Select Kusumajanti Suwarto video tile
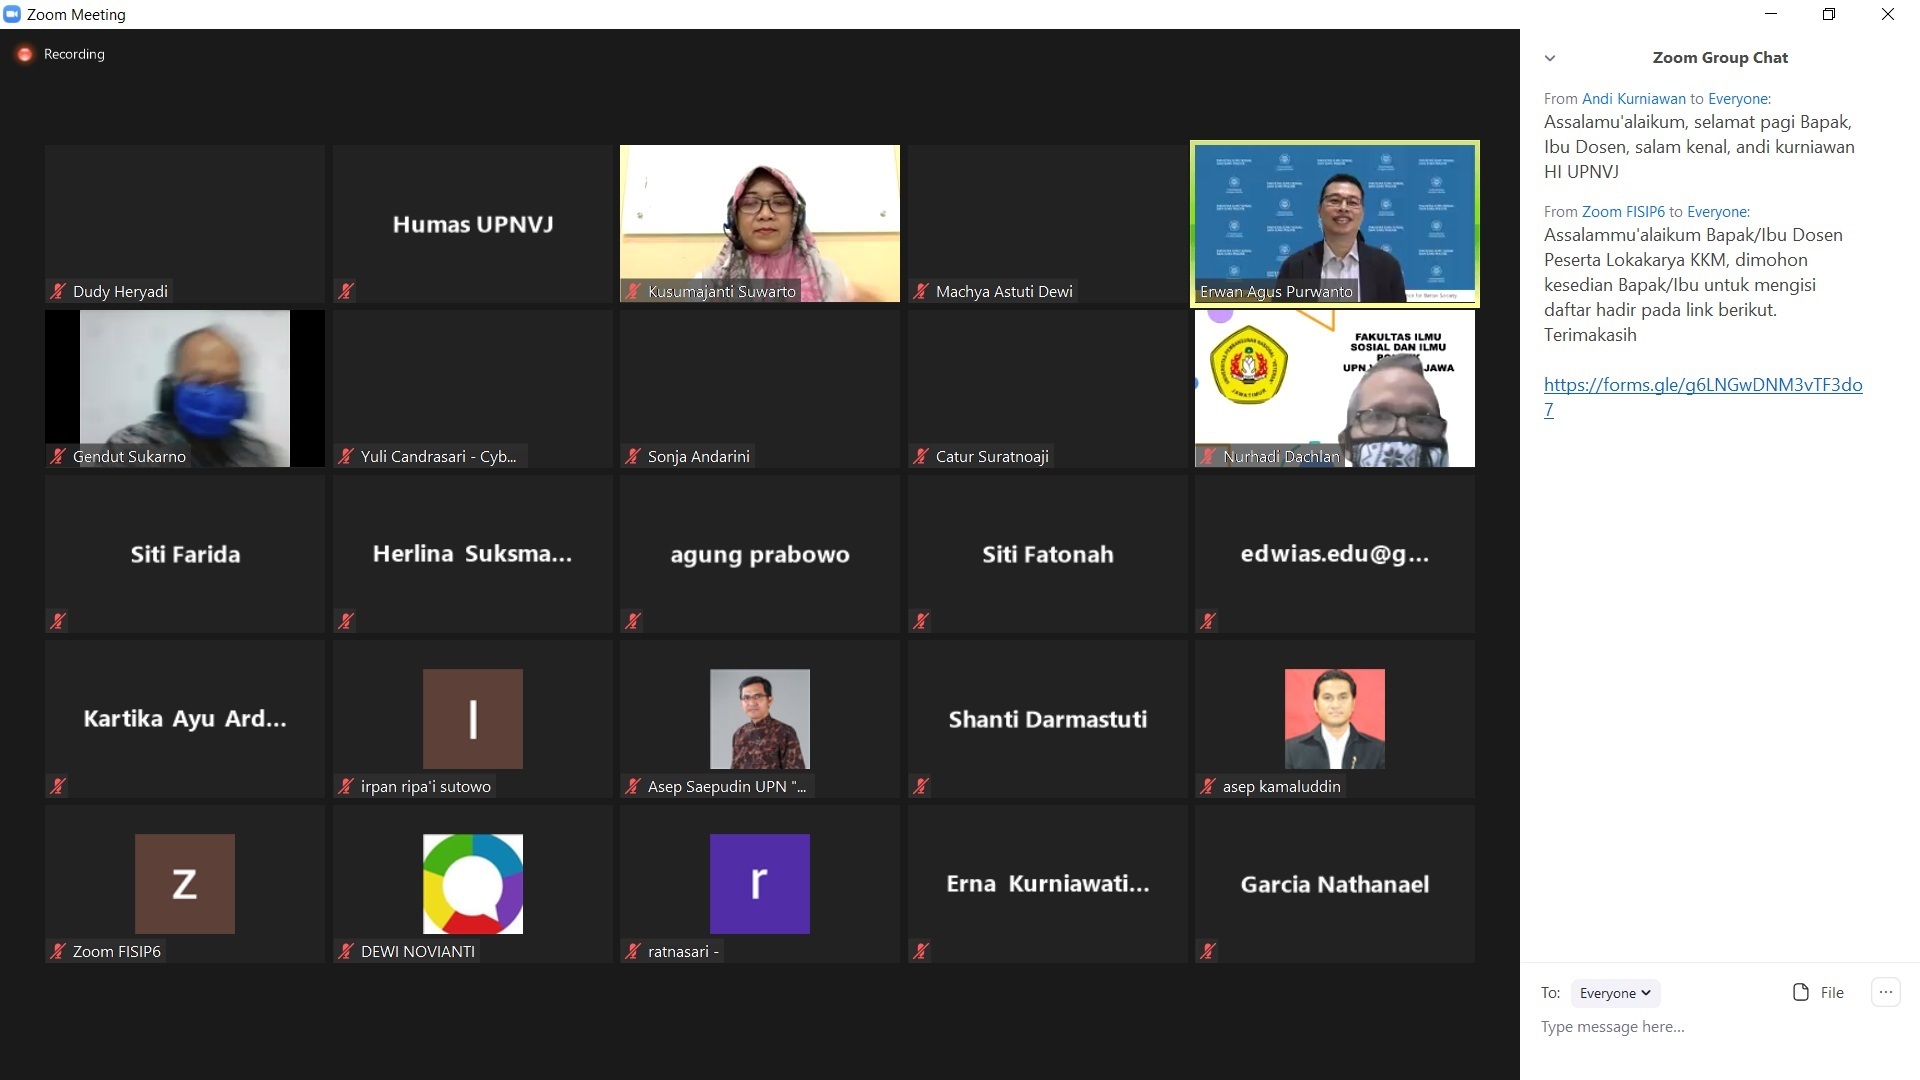The width and height of the screenshot is (1920, 1080). tap(759, 222)
